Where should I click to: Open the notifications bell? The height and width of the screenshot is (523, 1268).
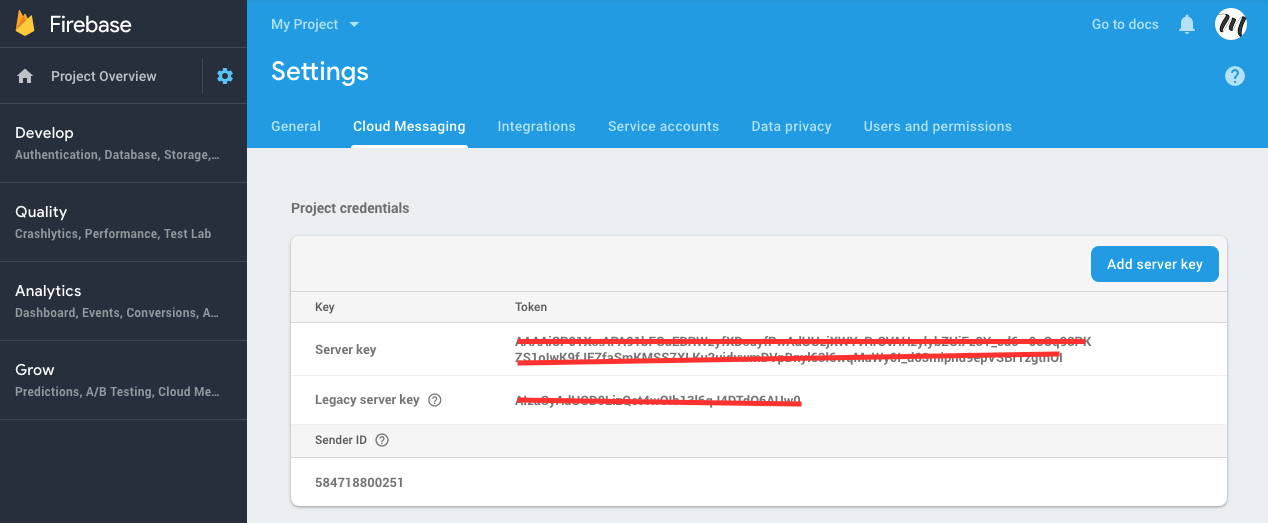[1187, 24]
